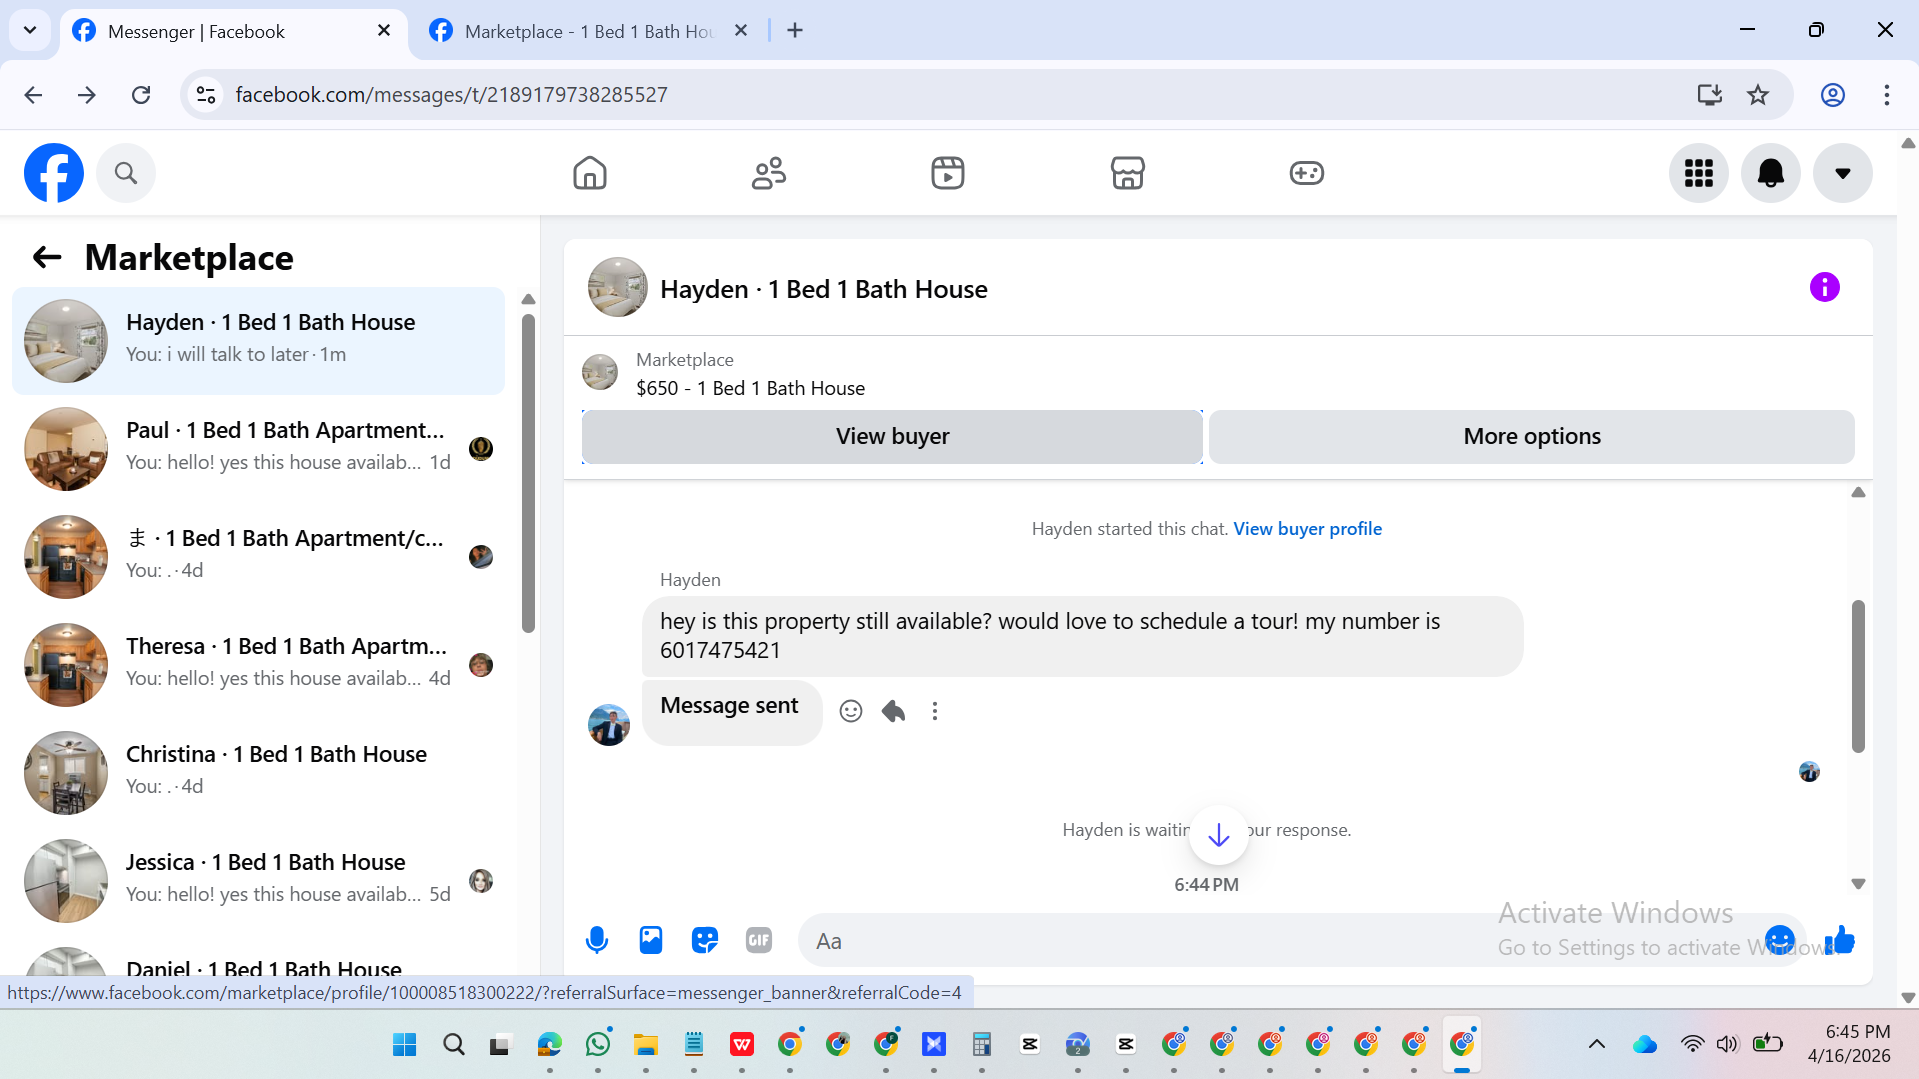The width and height of the screenshot is (1919, 1079).
Task: Choose a GIF icon
Action: [759, 940]
